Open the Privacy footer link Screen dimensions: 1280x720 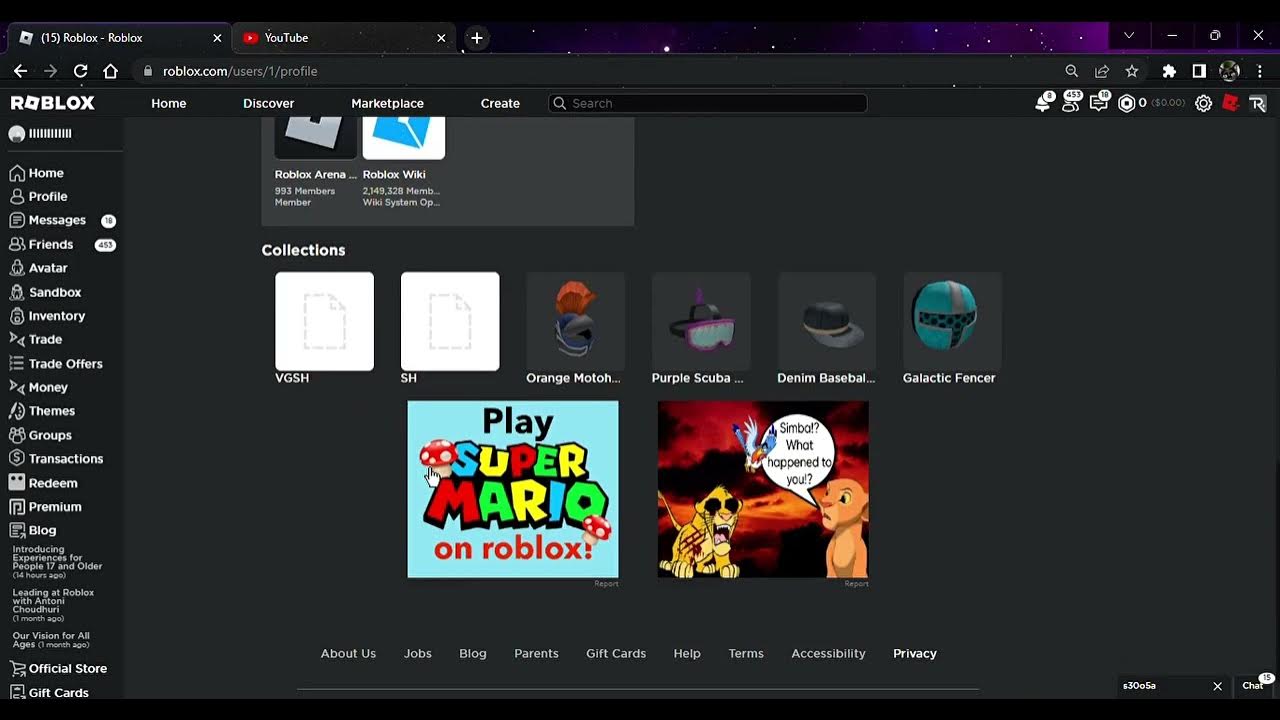[915, 653]
